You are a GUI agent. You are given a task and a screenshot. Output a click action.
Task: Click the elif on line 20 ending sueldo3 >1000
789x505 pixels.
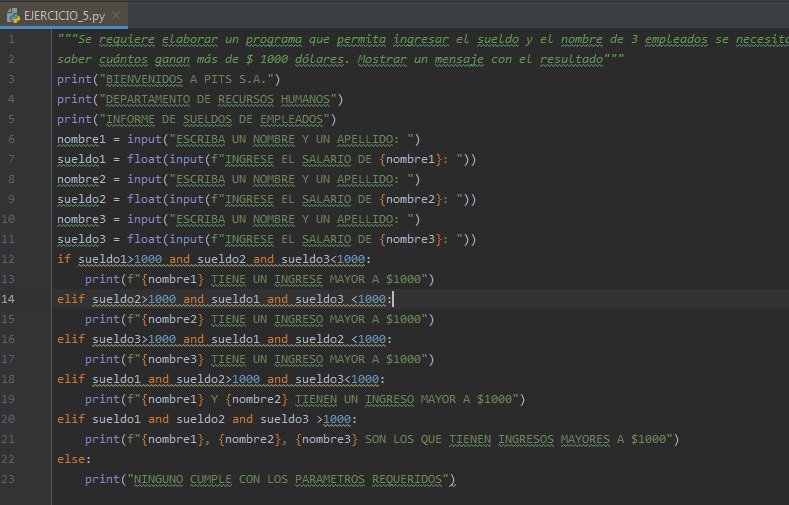(207, 419)
